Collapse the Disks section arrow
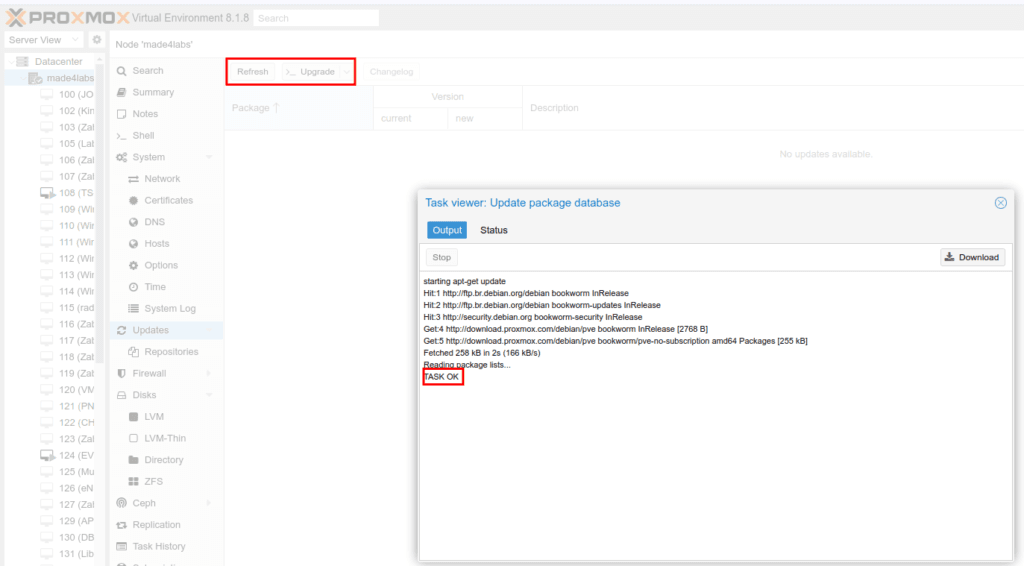This screenshot has height=566, width=1024. point(209,395)
